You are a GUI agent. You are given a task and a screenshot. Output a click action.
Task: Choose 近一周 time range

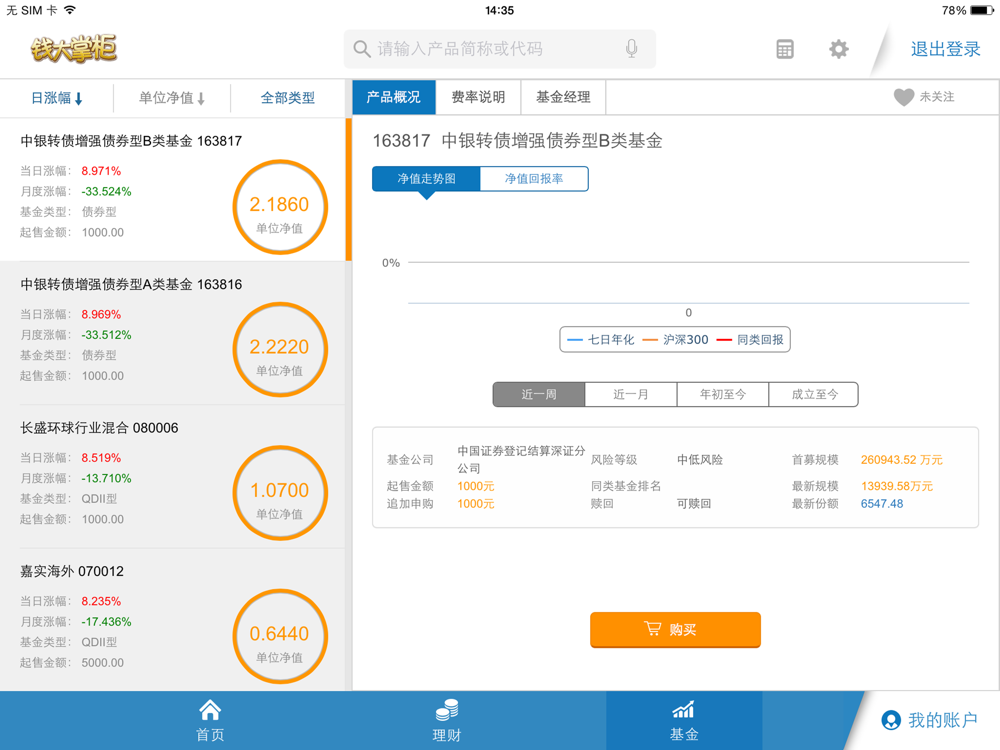pyautogui.click(x=539, y=394)
